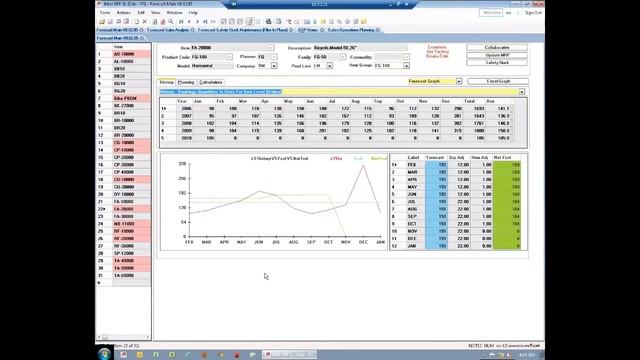The image size is (640, 360).
Task: Click the Model input field
Action: [212, 66]
